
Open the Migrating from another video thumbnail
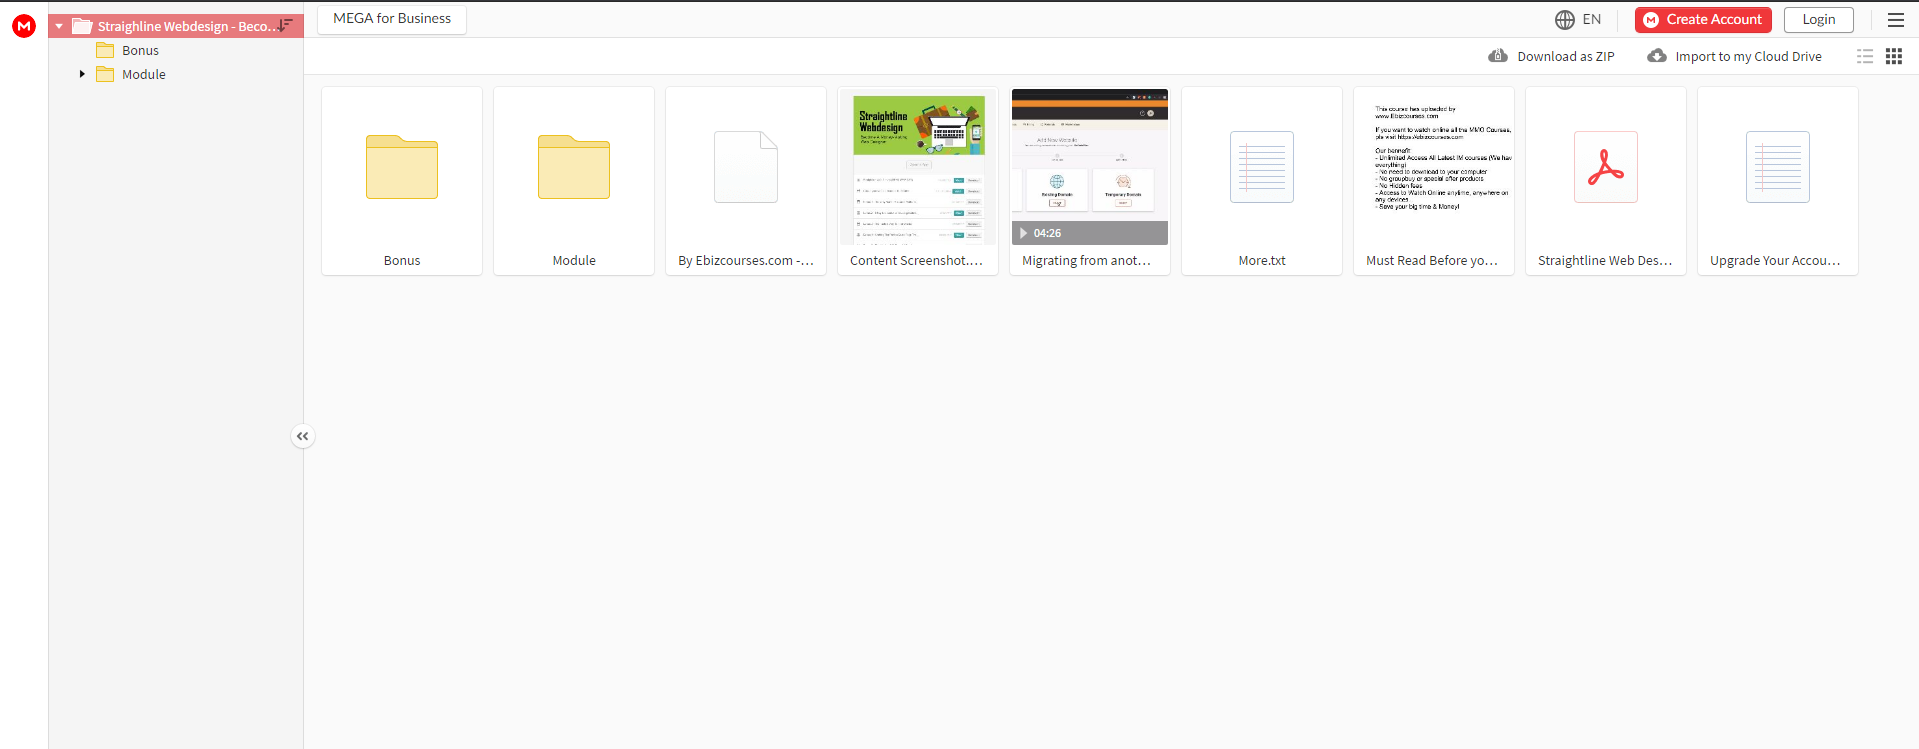(x=1090, y=167)
